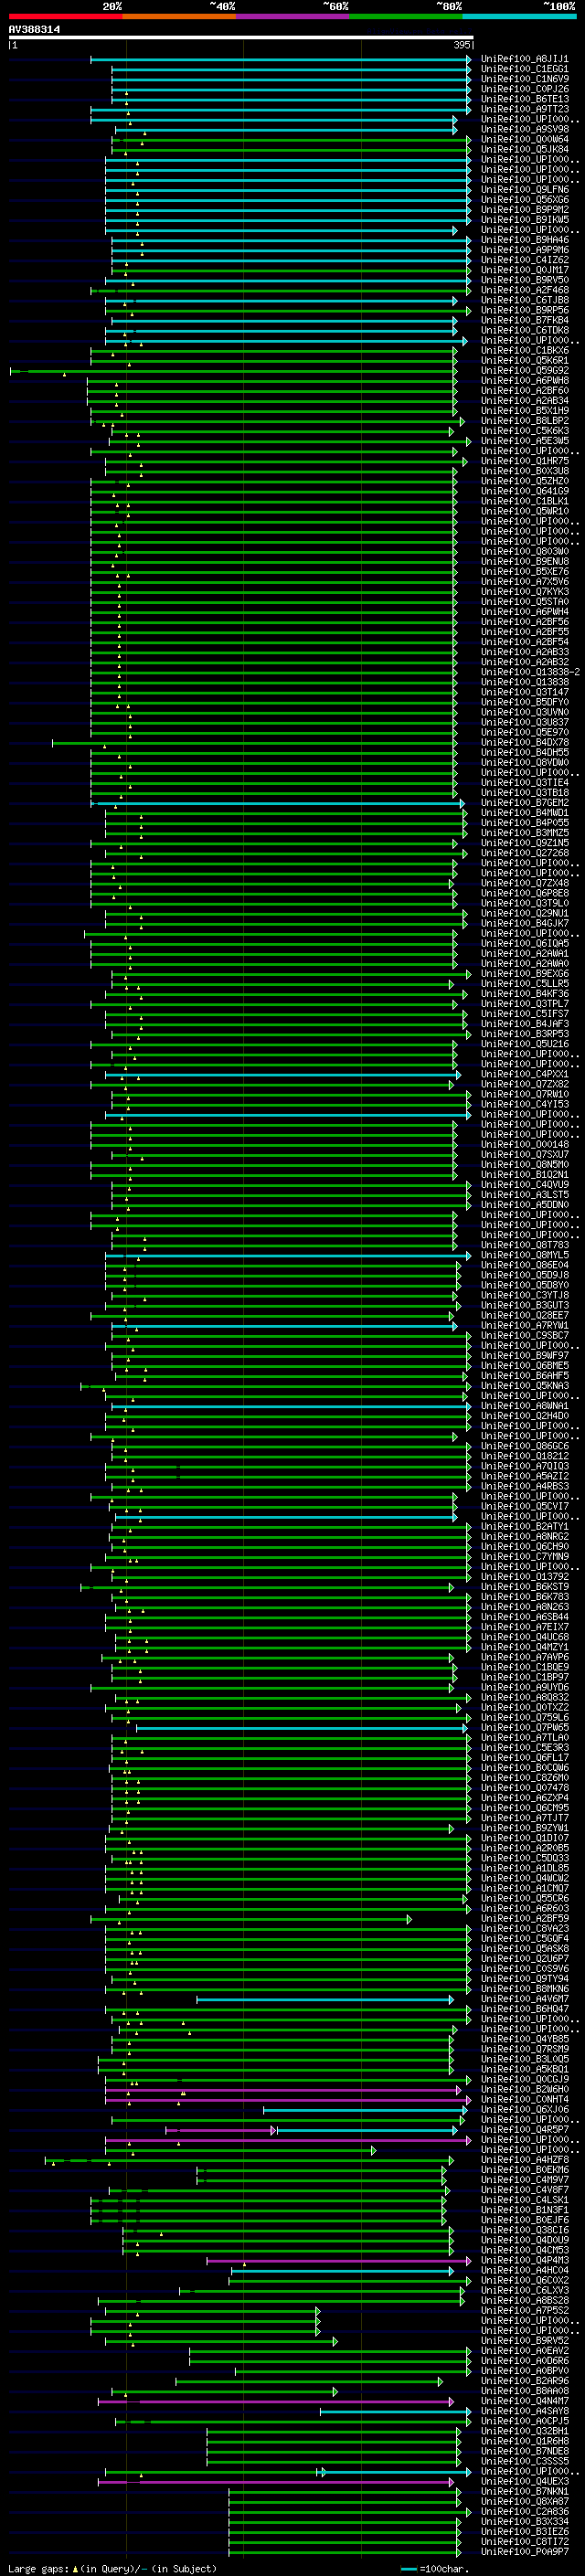Viewport: 585px width, 2576px height.
Task: Open hit UniRef100_A8WNA1
Action: pyautogui.click(x=524, y=1405)
